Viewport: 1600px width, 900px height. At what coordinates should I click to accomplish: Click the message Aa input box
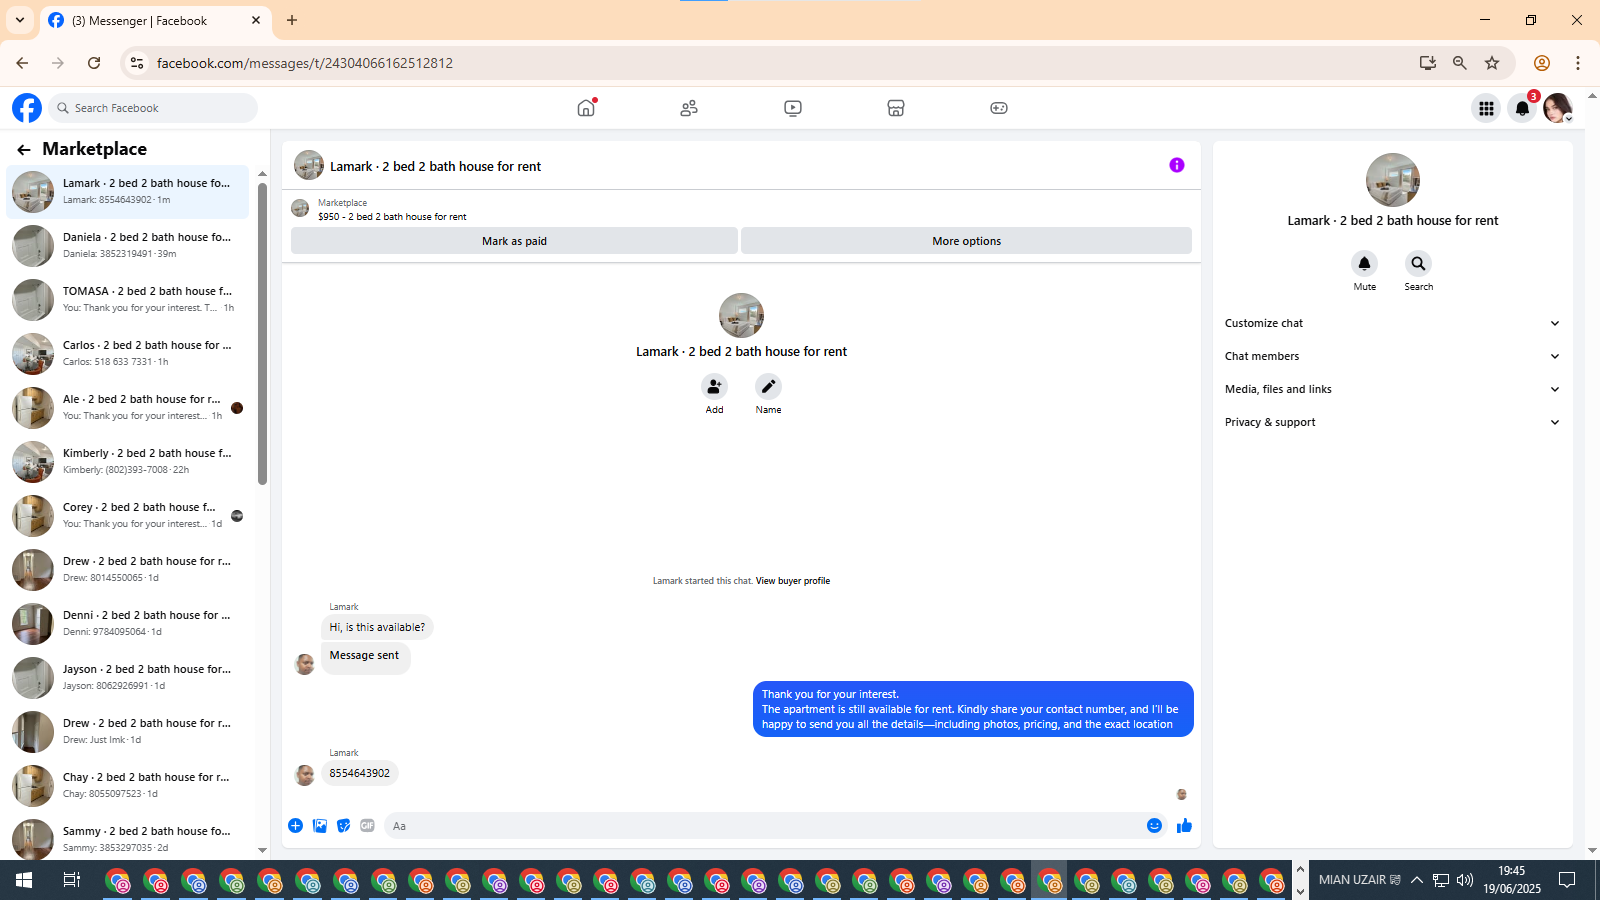[763, 826]
